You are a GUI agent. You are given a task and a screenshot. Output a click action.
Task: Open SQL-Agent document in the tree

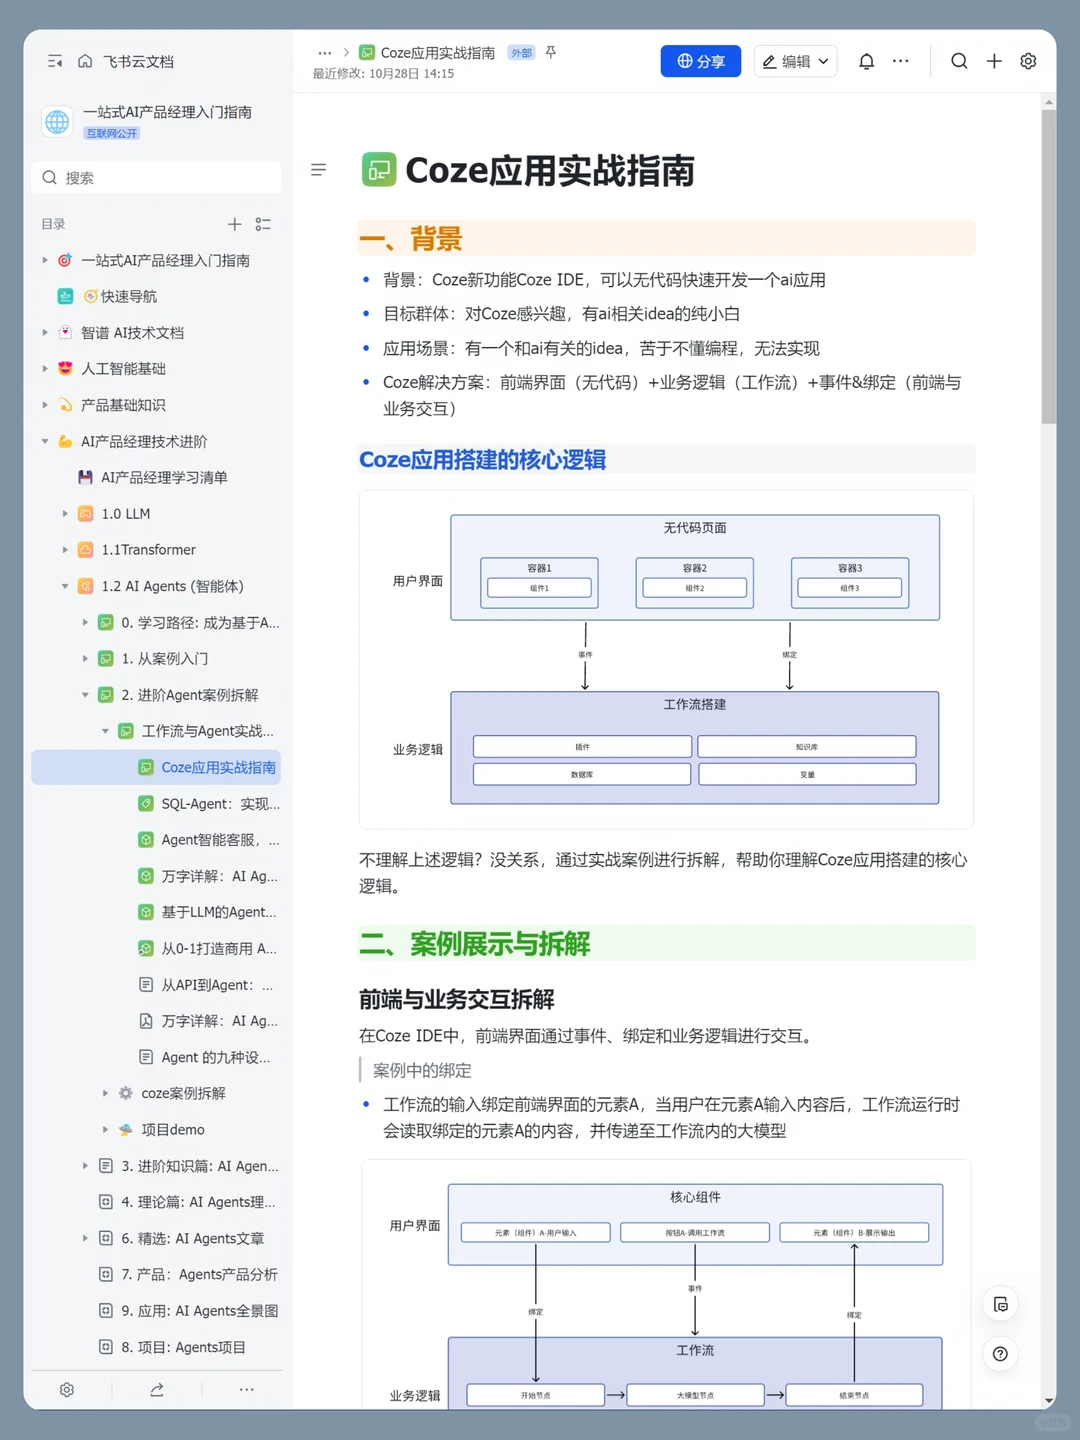(220, 804)
